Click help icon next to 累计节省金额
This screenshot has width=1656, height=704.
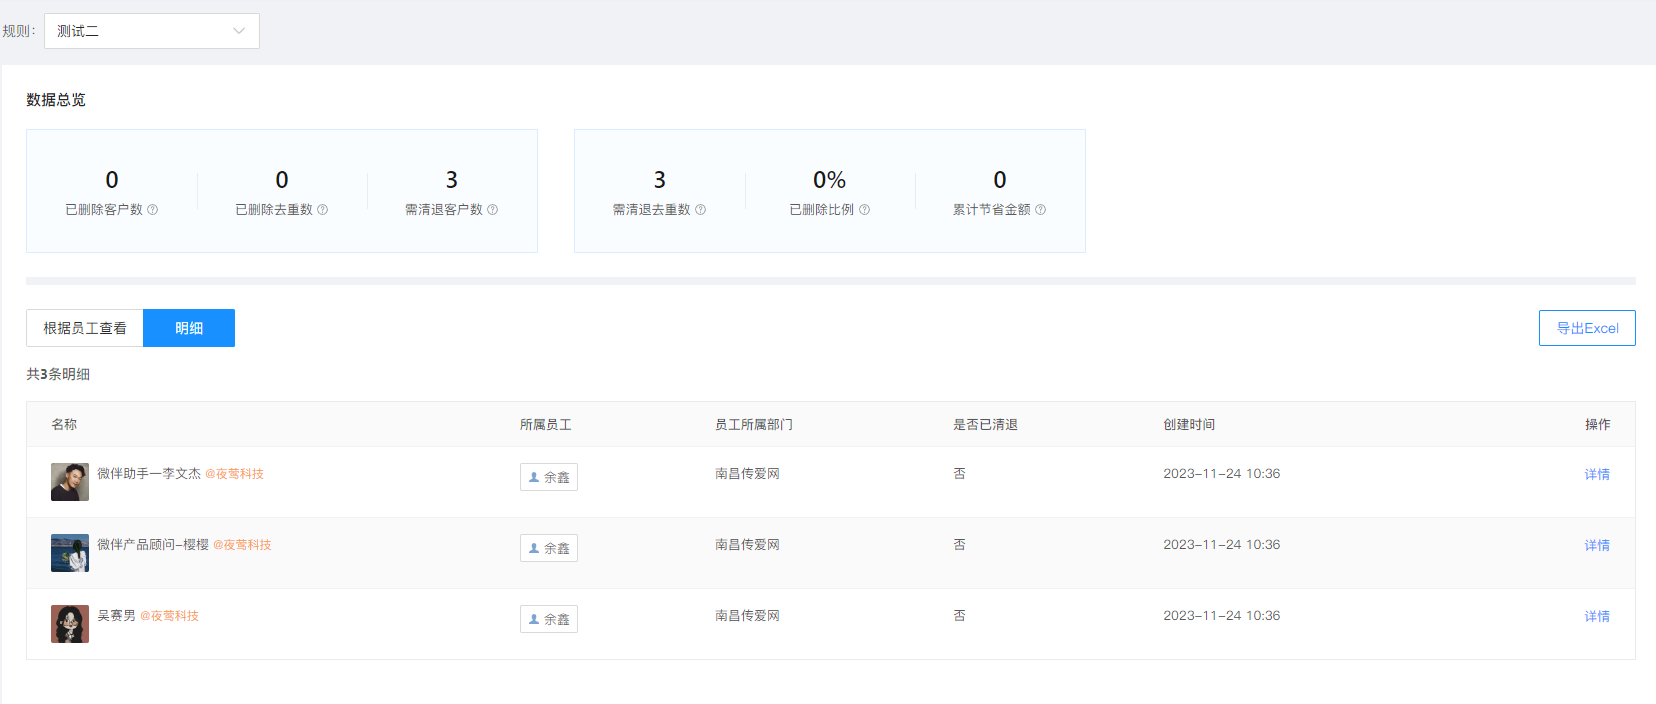pos(1041,210)
